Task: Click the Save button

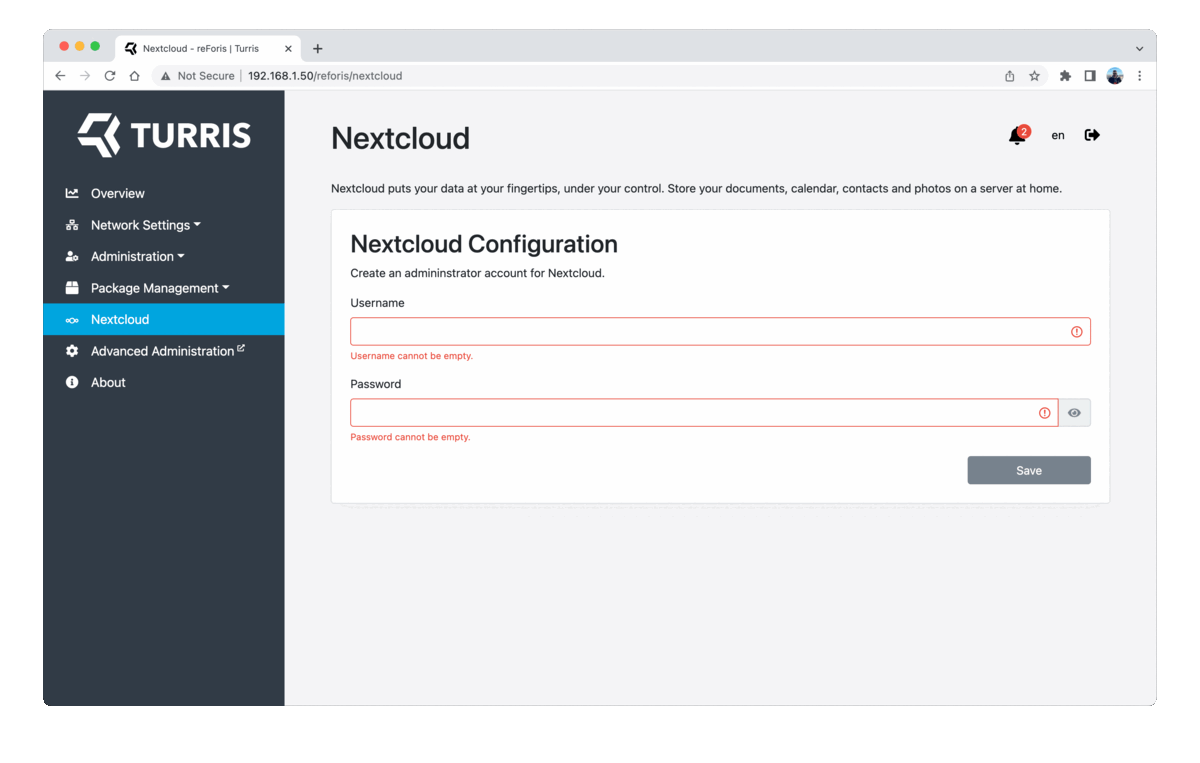Action: 1029,470
